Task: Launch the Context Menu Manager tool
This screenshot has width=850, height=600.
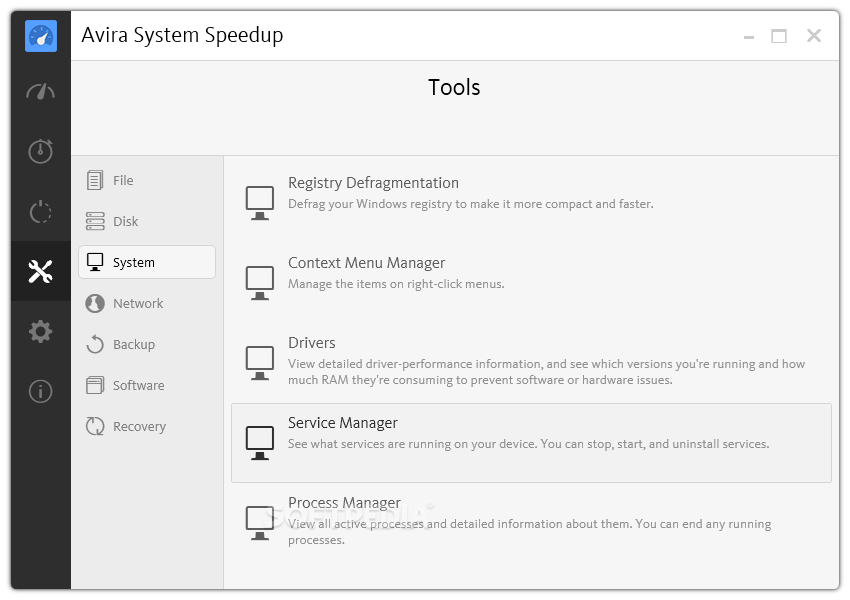Action: (366, 263)
